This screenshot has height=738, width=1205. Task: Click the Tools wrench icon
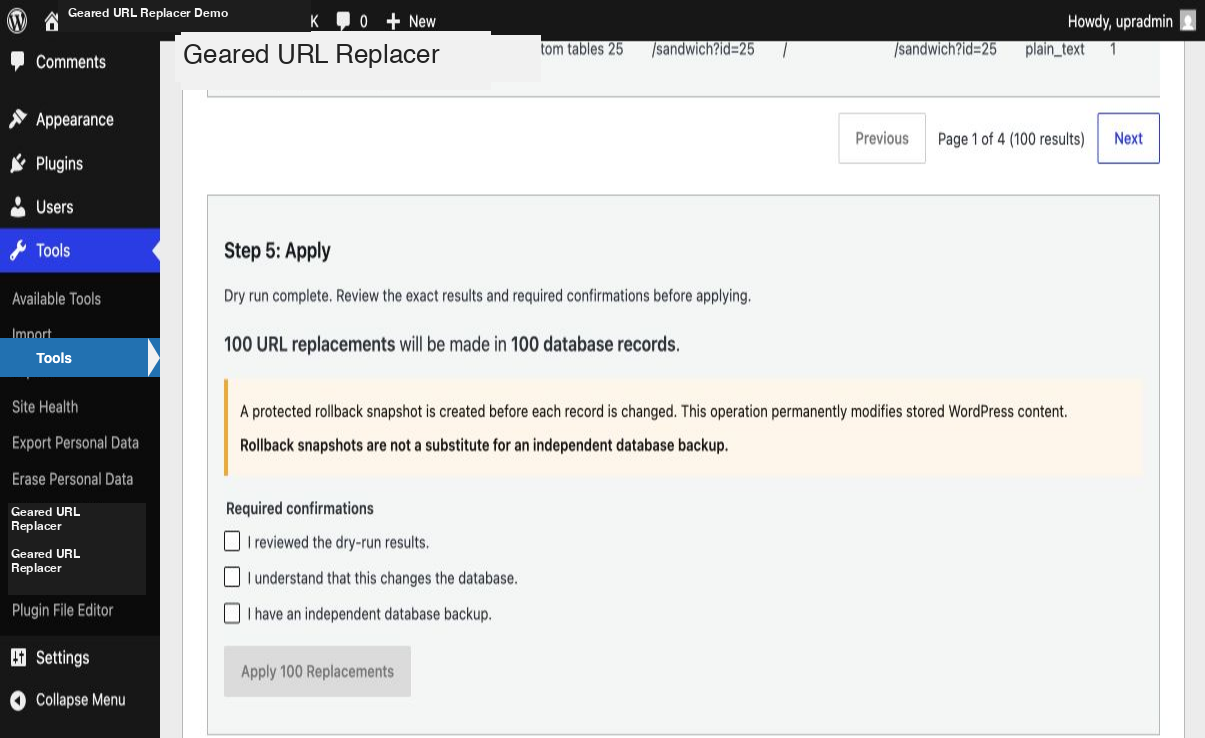point(18,251)
